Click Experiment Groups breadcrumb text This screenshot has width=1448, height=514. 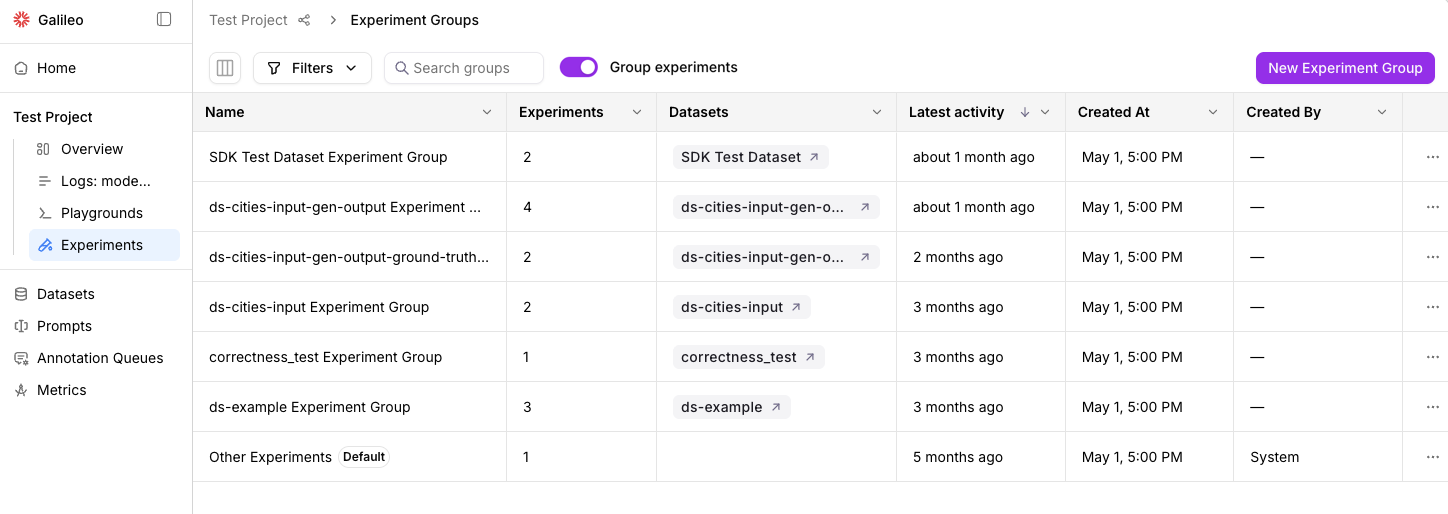tap(414, 20)
